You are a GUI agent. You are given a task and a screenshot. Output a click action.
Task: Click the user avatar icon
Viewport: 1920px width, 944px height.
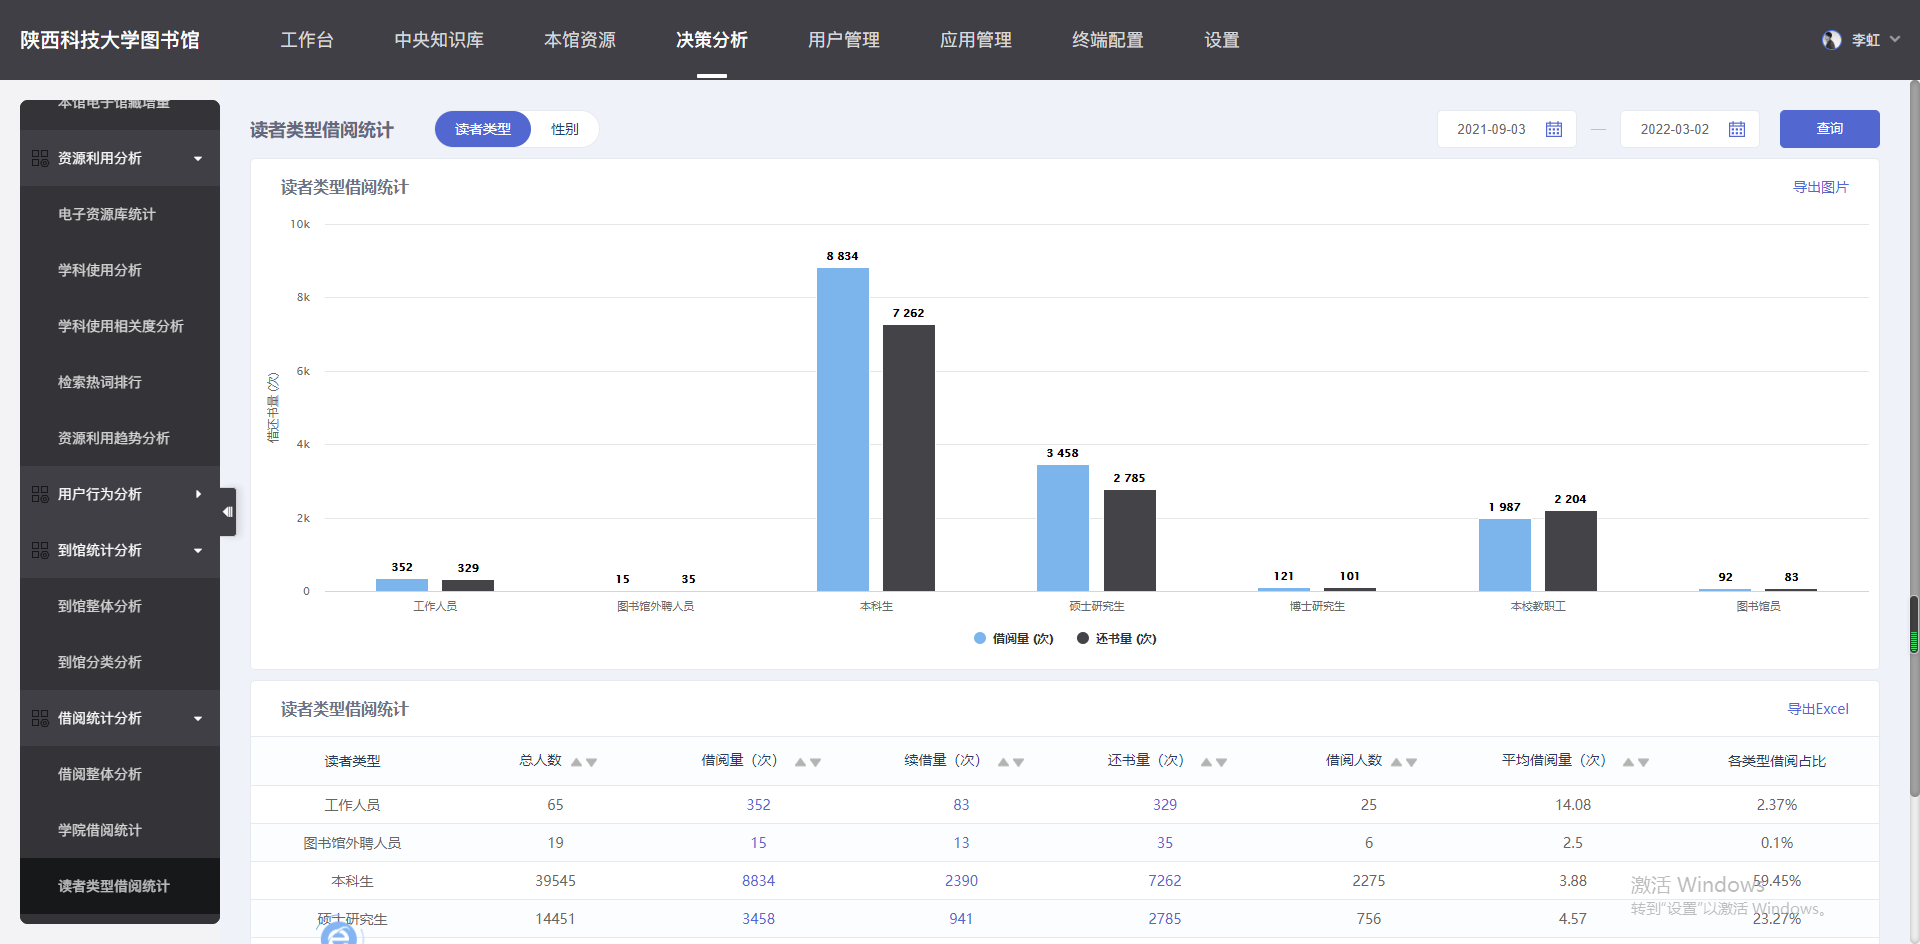click(1831, 40)
